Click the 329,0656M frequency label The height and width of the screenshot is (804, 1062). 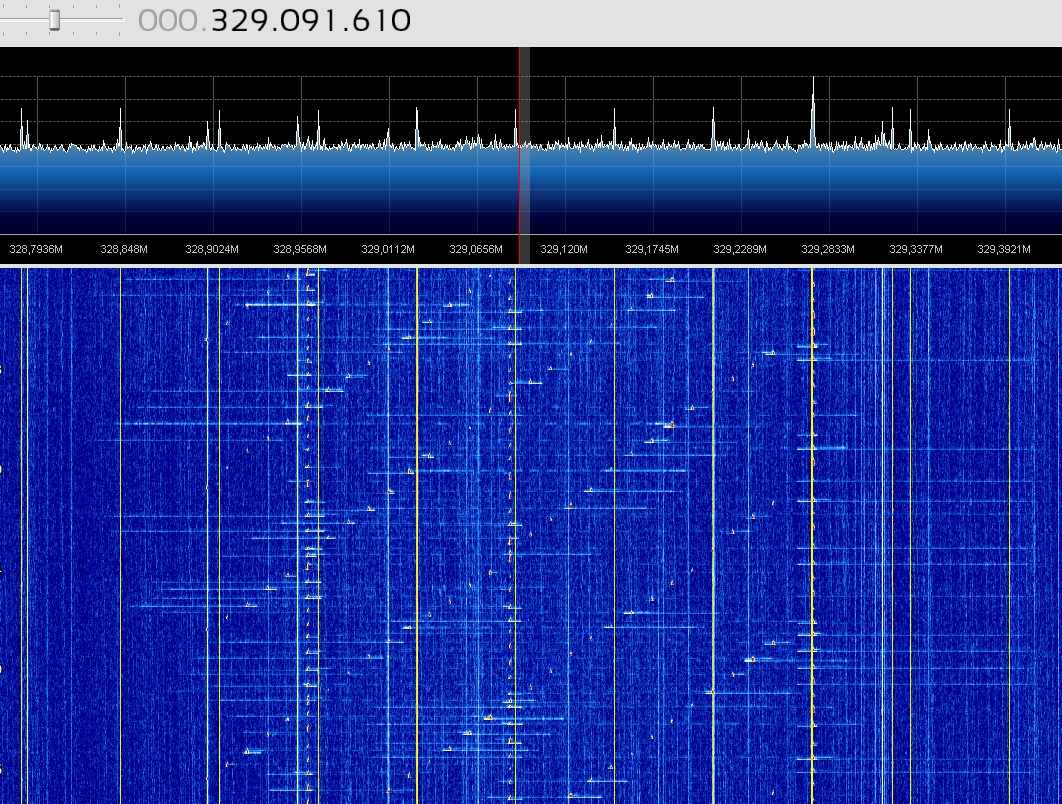point(476,249)
